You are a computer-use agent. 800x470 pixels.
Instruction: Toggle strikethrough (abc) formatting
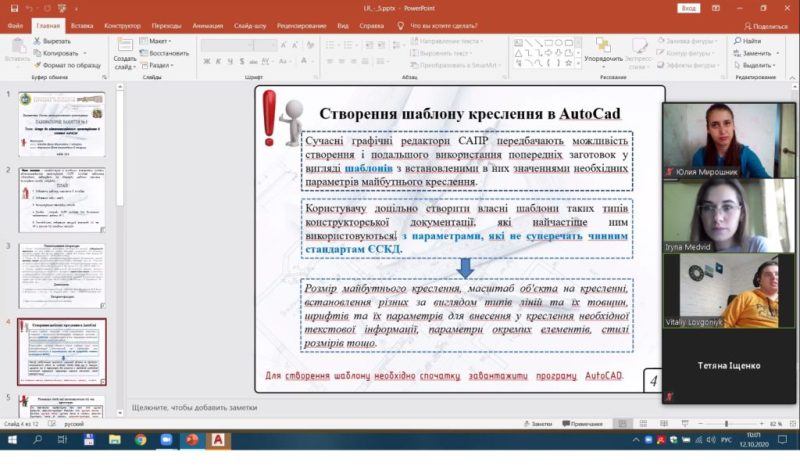[x=253, y=61]
